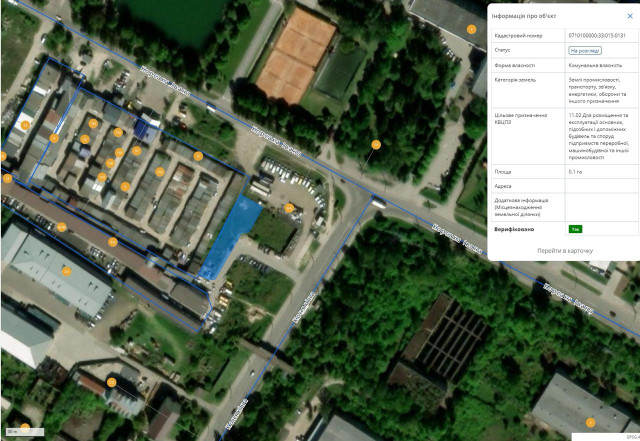Image resolution: width=640 pixels, height=441 pixels.
Task: Open the card via "Перейти в картку"
Action: 564,250
